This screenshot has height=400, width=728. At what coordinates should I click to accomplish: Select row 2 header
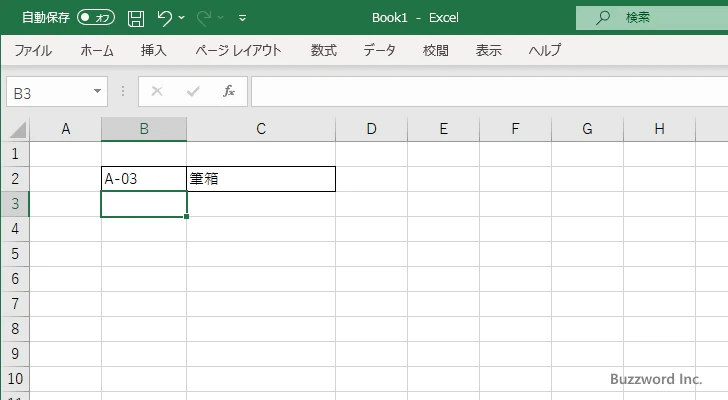(x=15, y=179)
